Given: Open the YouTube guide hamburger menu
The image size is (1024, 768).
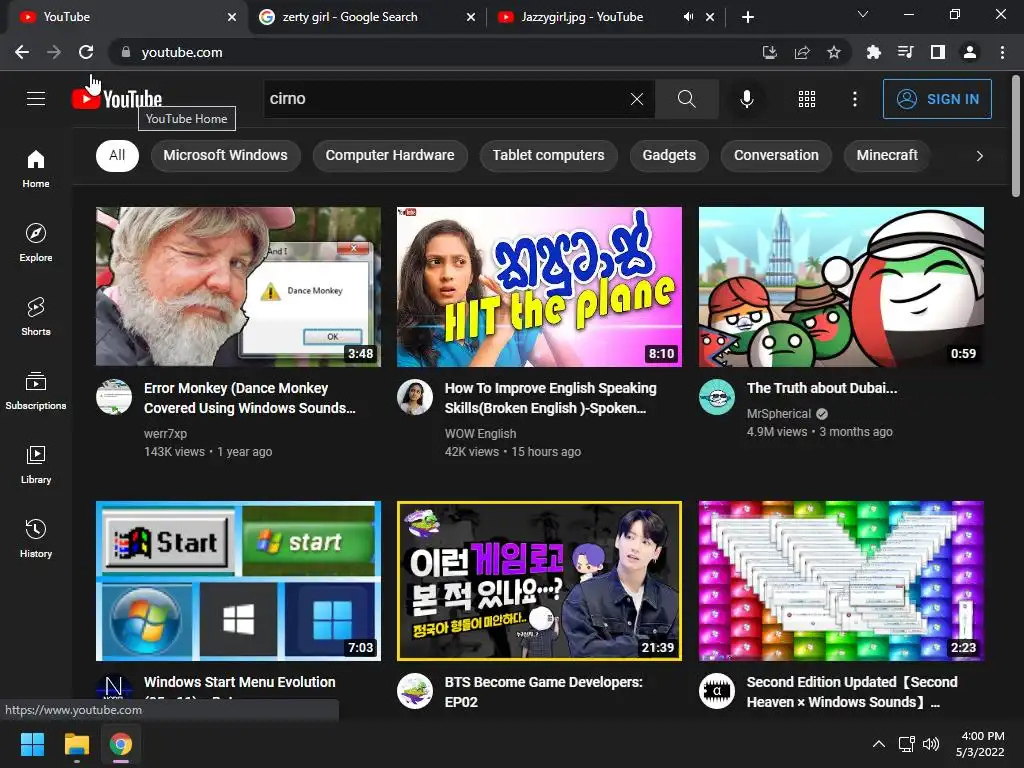Looking at the screenshot, I should tap(36, 99).
